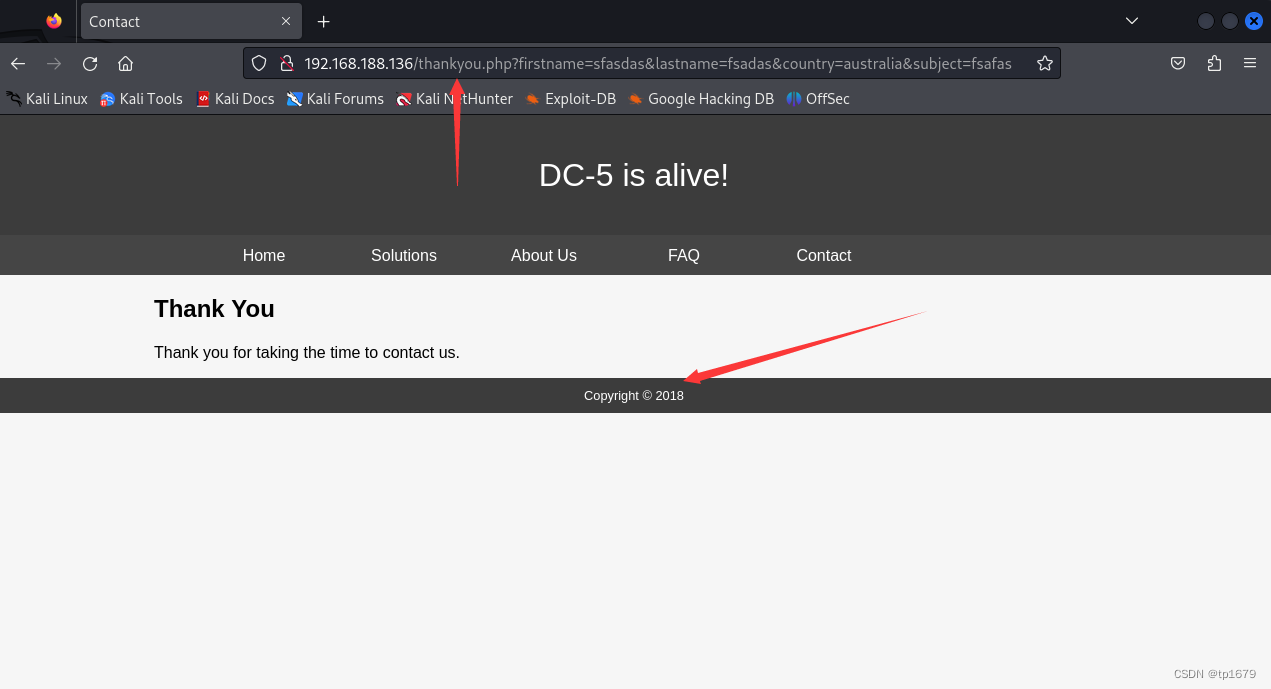1271x689 pixels.
Task: Click the 'Copyright © 2018' footer text
Action: coord(634,396)
